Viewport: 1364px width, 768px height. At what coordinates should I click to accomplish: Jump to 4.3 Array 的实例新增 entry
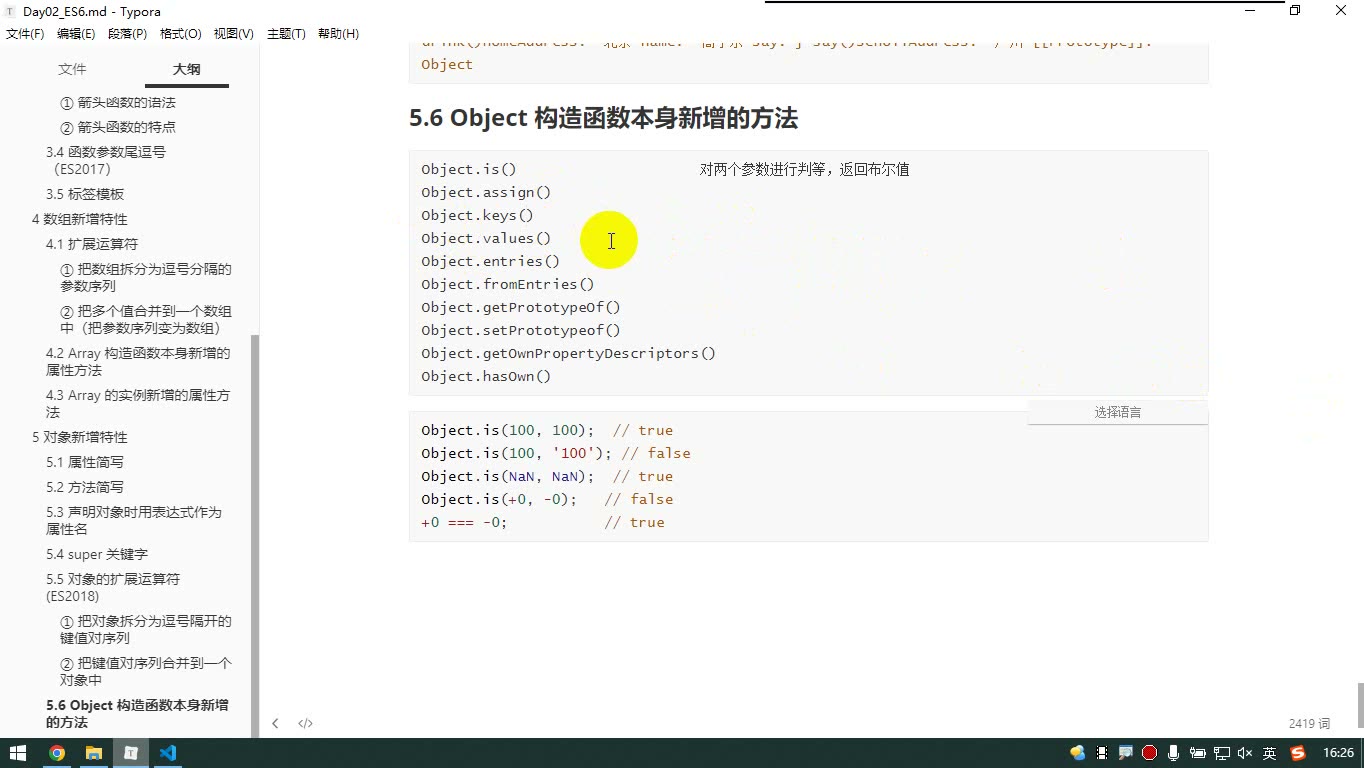tap(138, 403)
